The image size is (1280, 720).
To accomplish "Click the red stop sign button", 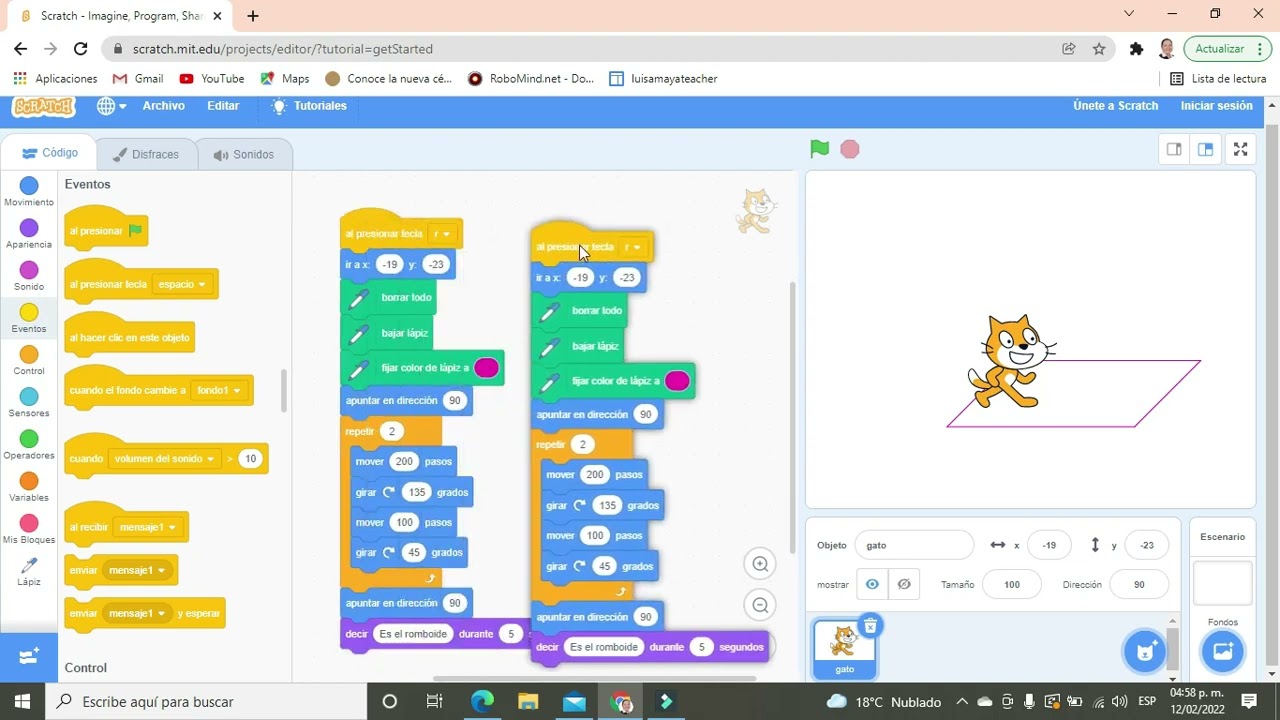I will pyautogui.click(x=850, y=149).
